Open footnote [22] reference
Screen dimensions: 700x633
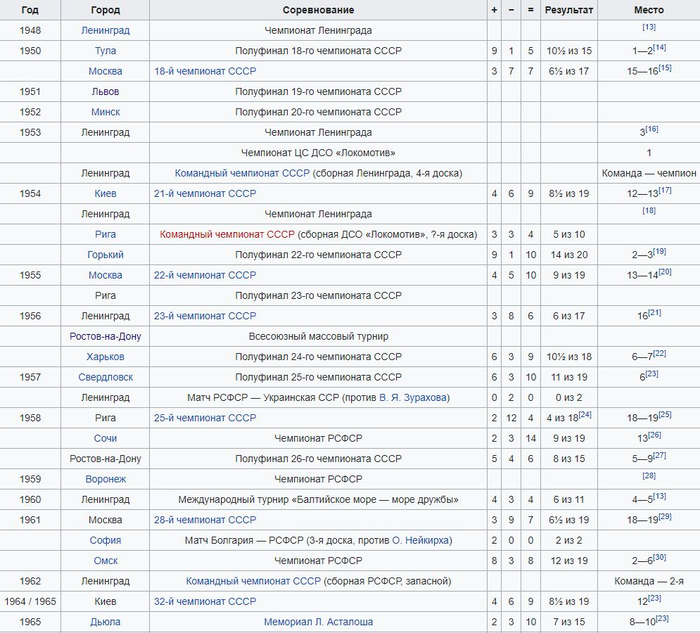click(x=659, y=354)
